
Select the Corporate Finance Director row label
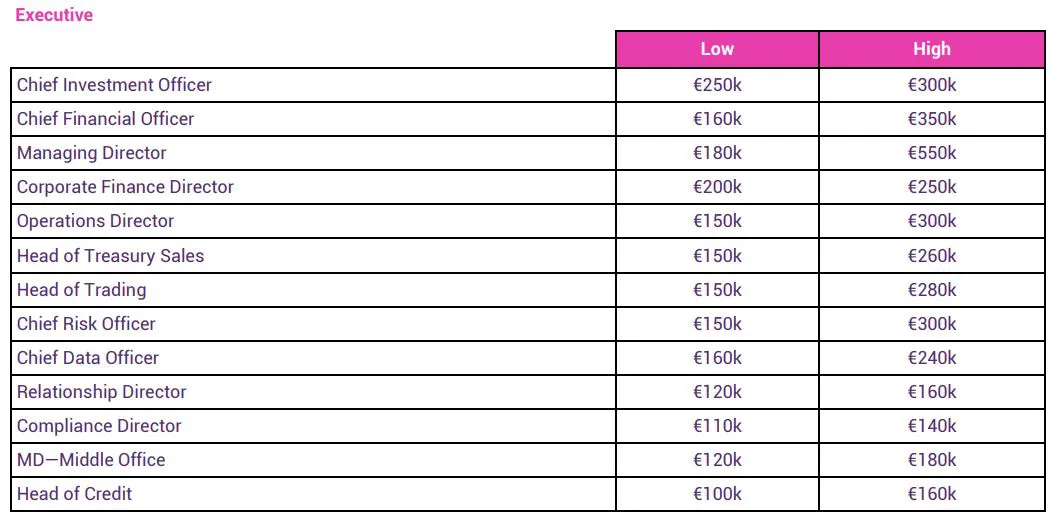click(126, 187)
